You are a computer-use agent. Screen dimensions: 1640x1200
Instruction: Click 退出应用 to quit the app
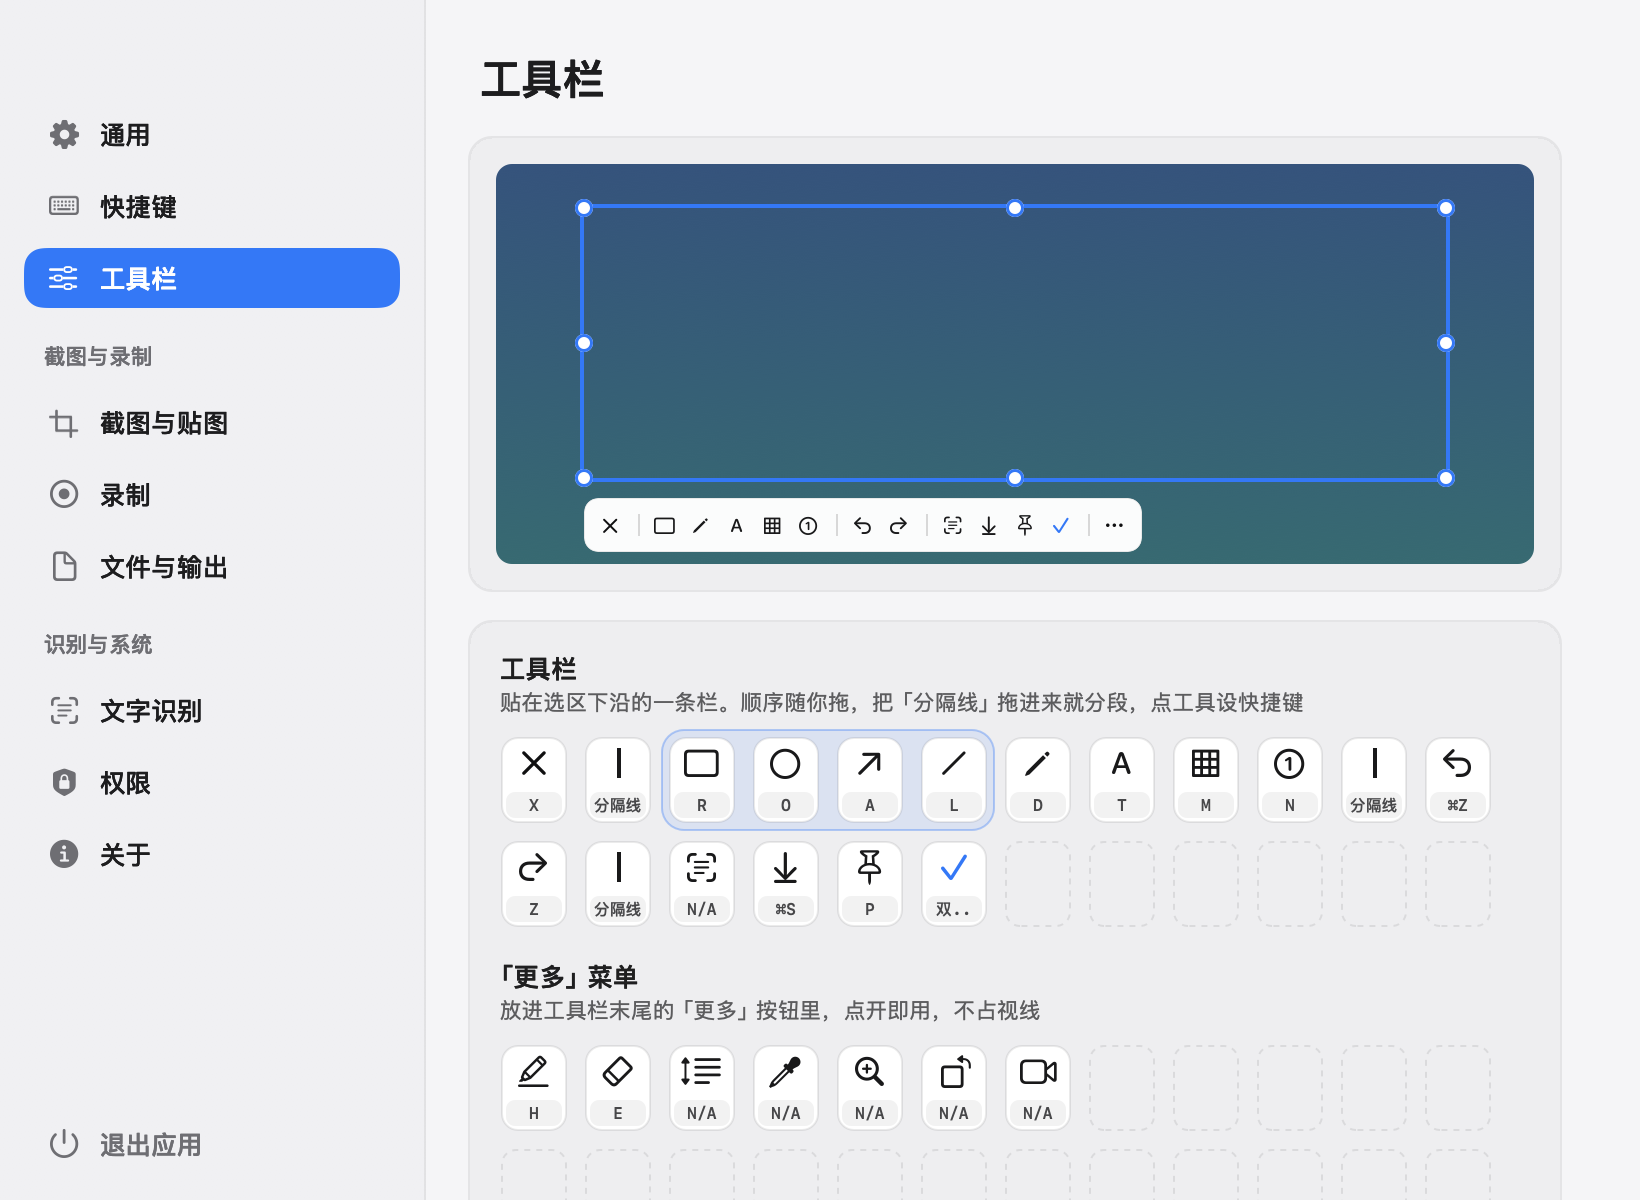coord(126,1144)
